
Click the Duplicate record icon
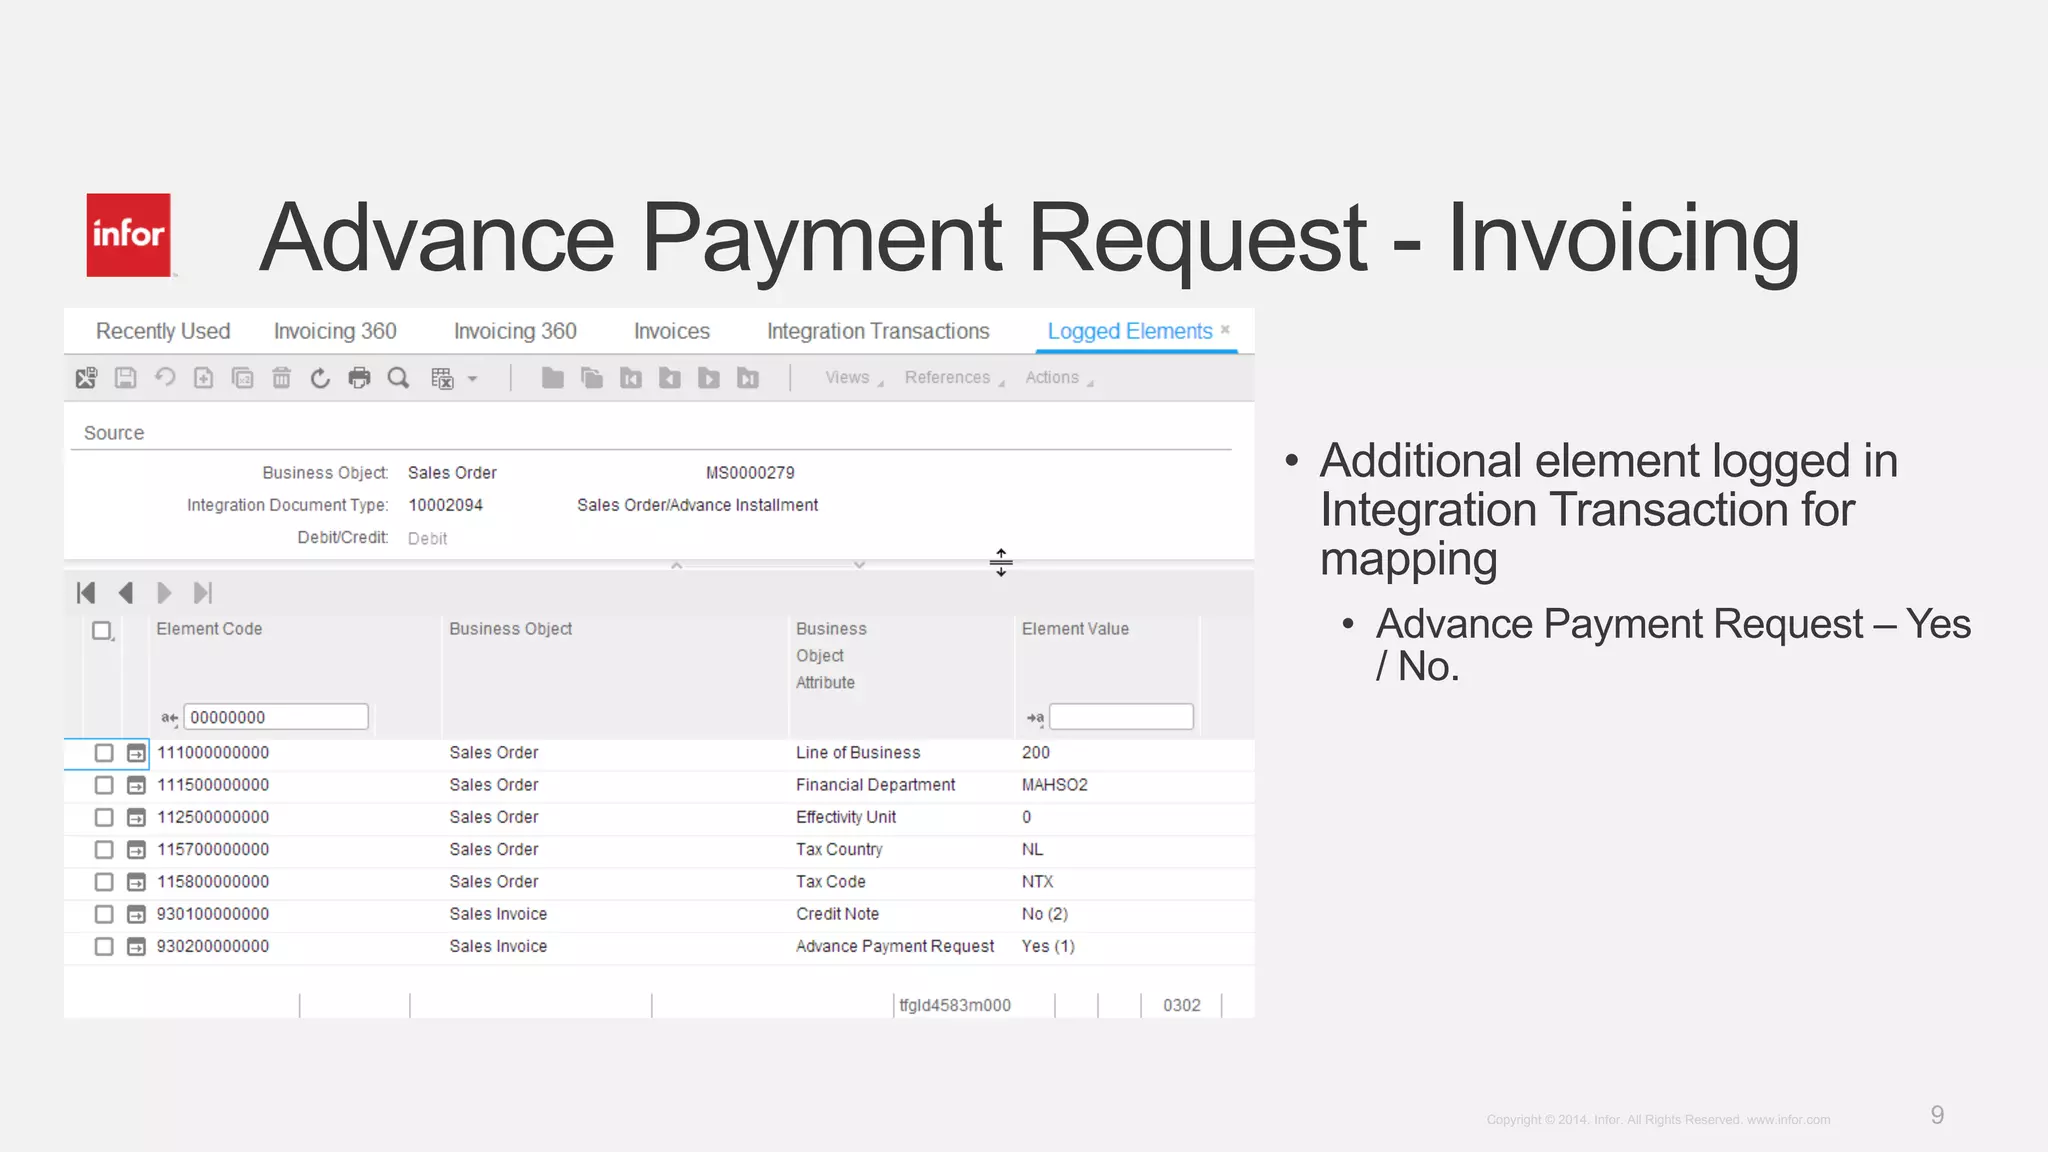coord(242,378)
